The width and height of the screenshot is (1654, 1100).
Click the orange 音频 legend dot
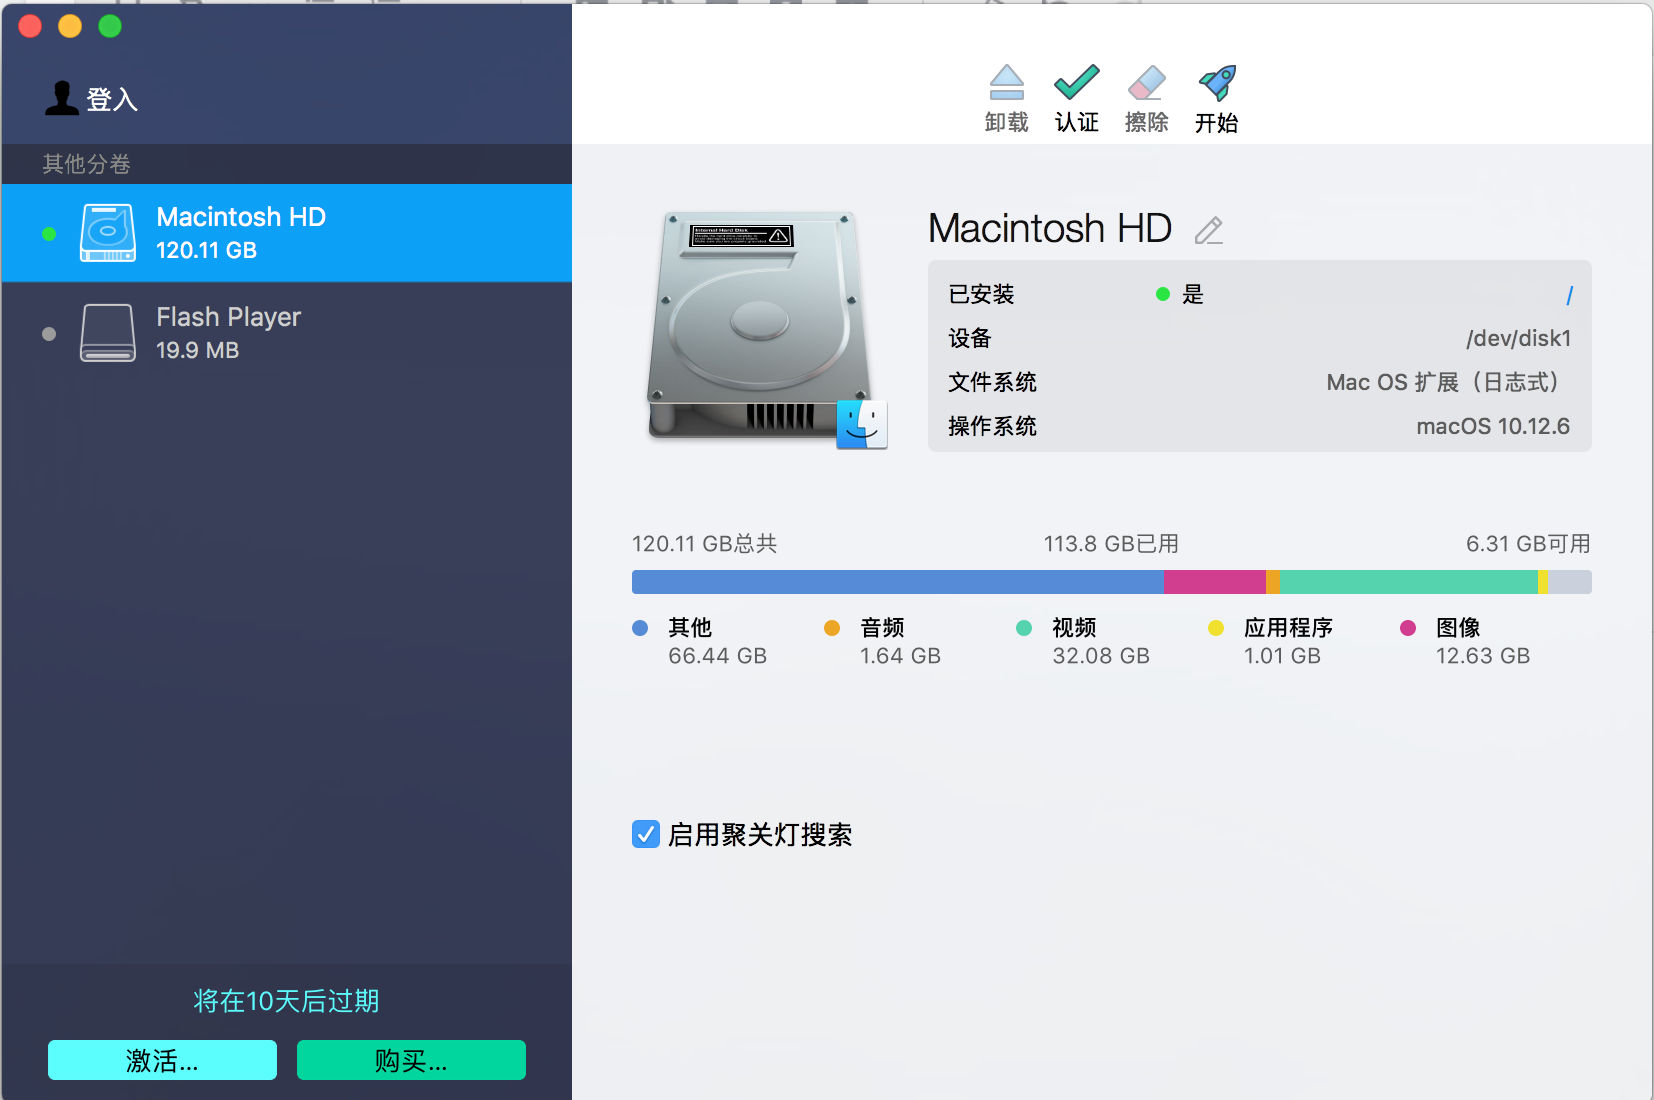pos(832,628)
